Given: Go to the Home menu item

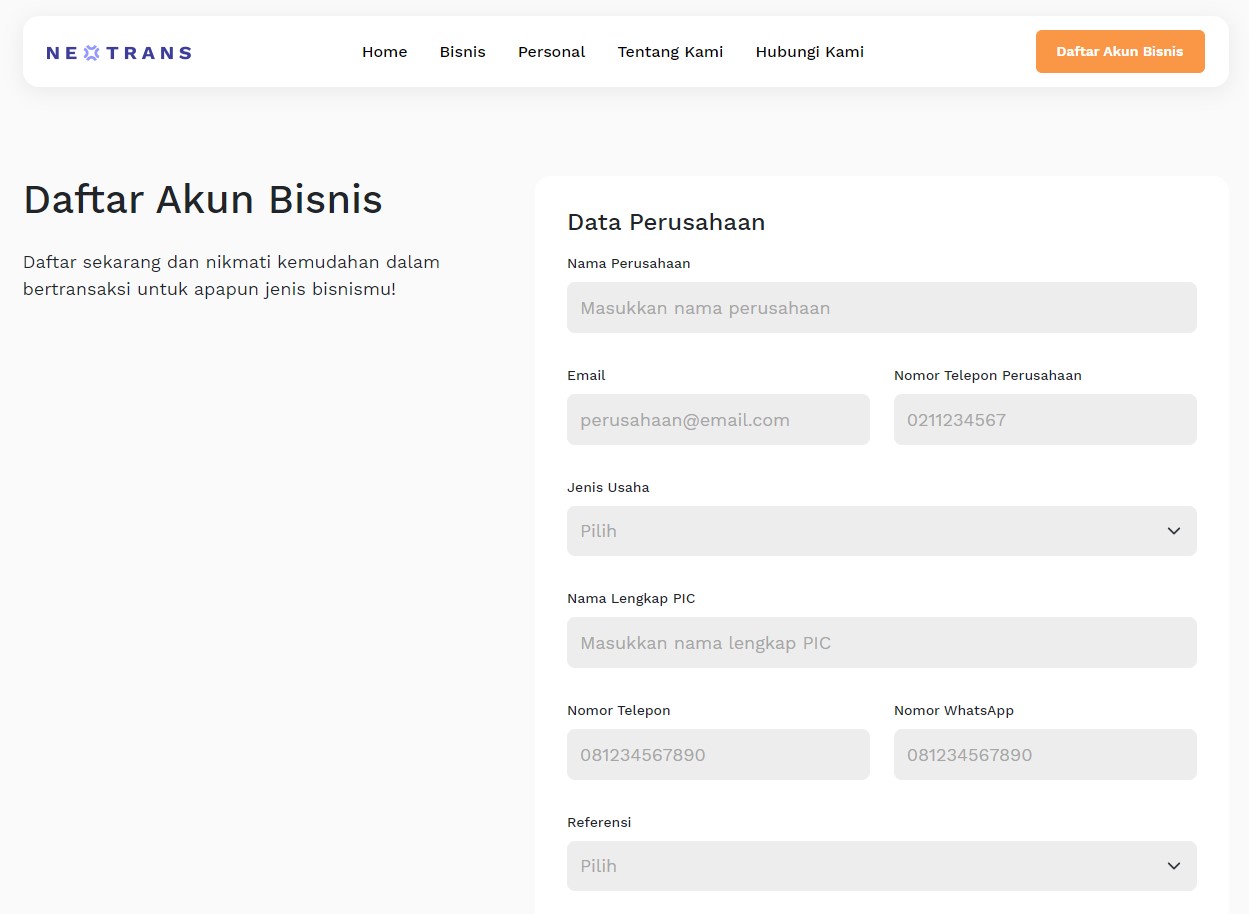Looking at the screenshot, I should (384, 52).
